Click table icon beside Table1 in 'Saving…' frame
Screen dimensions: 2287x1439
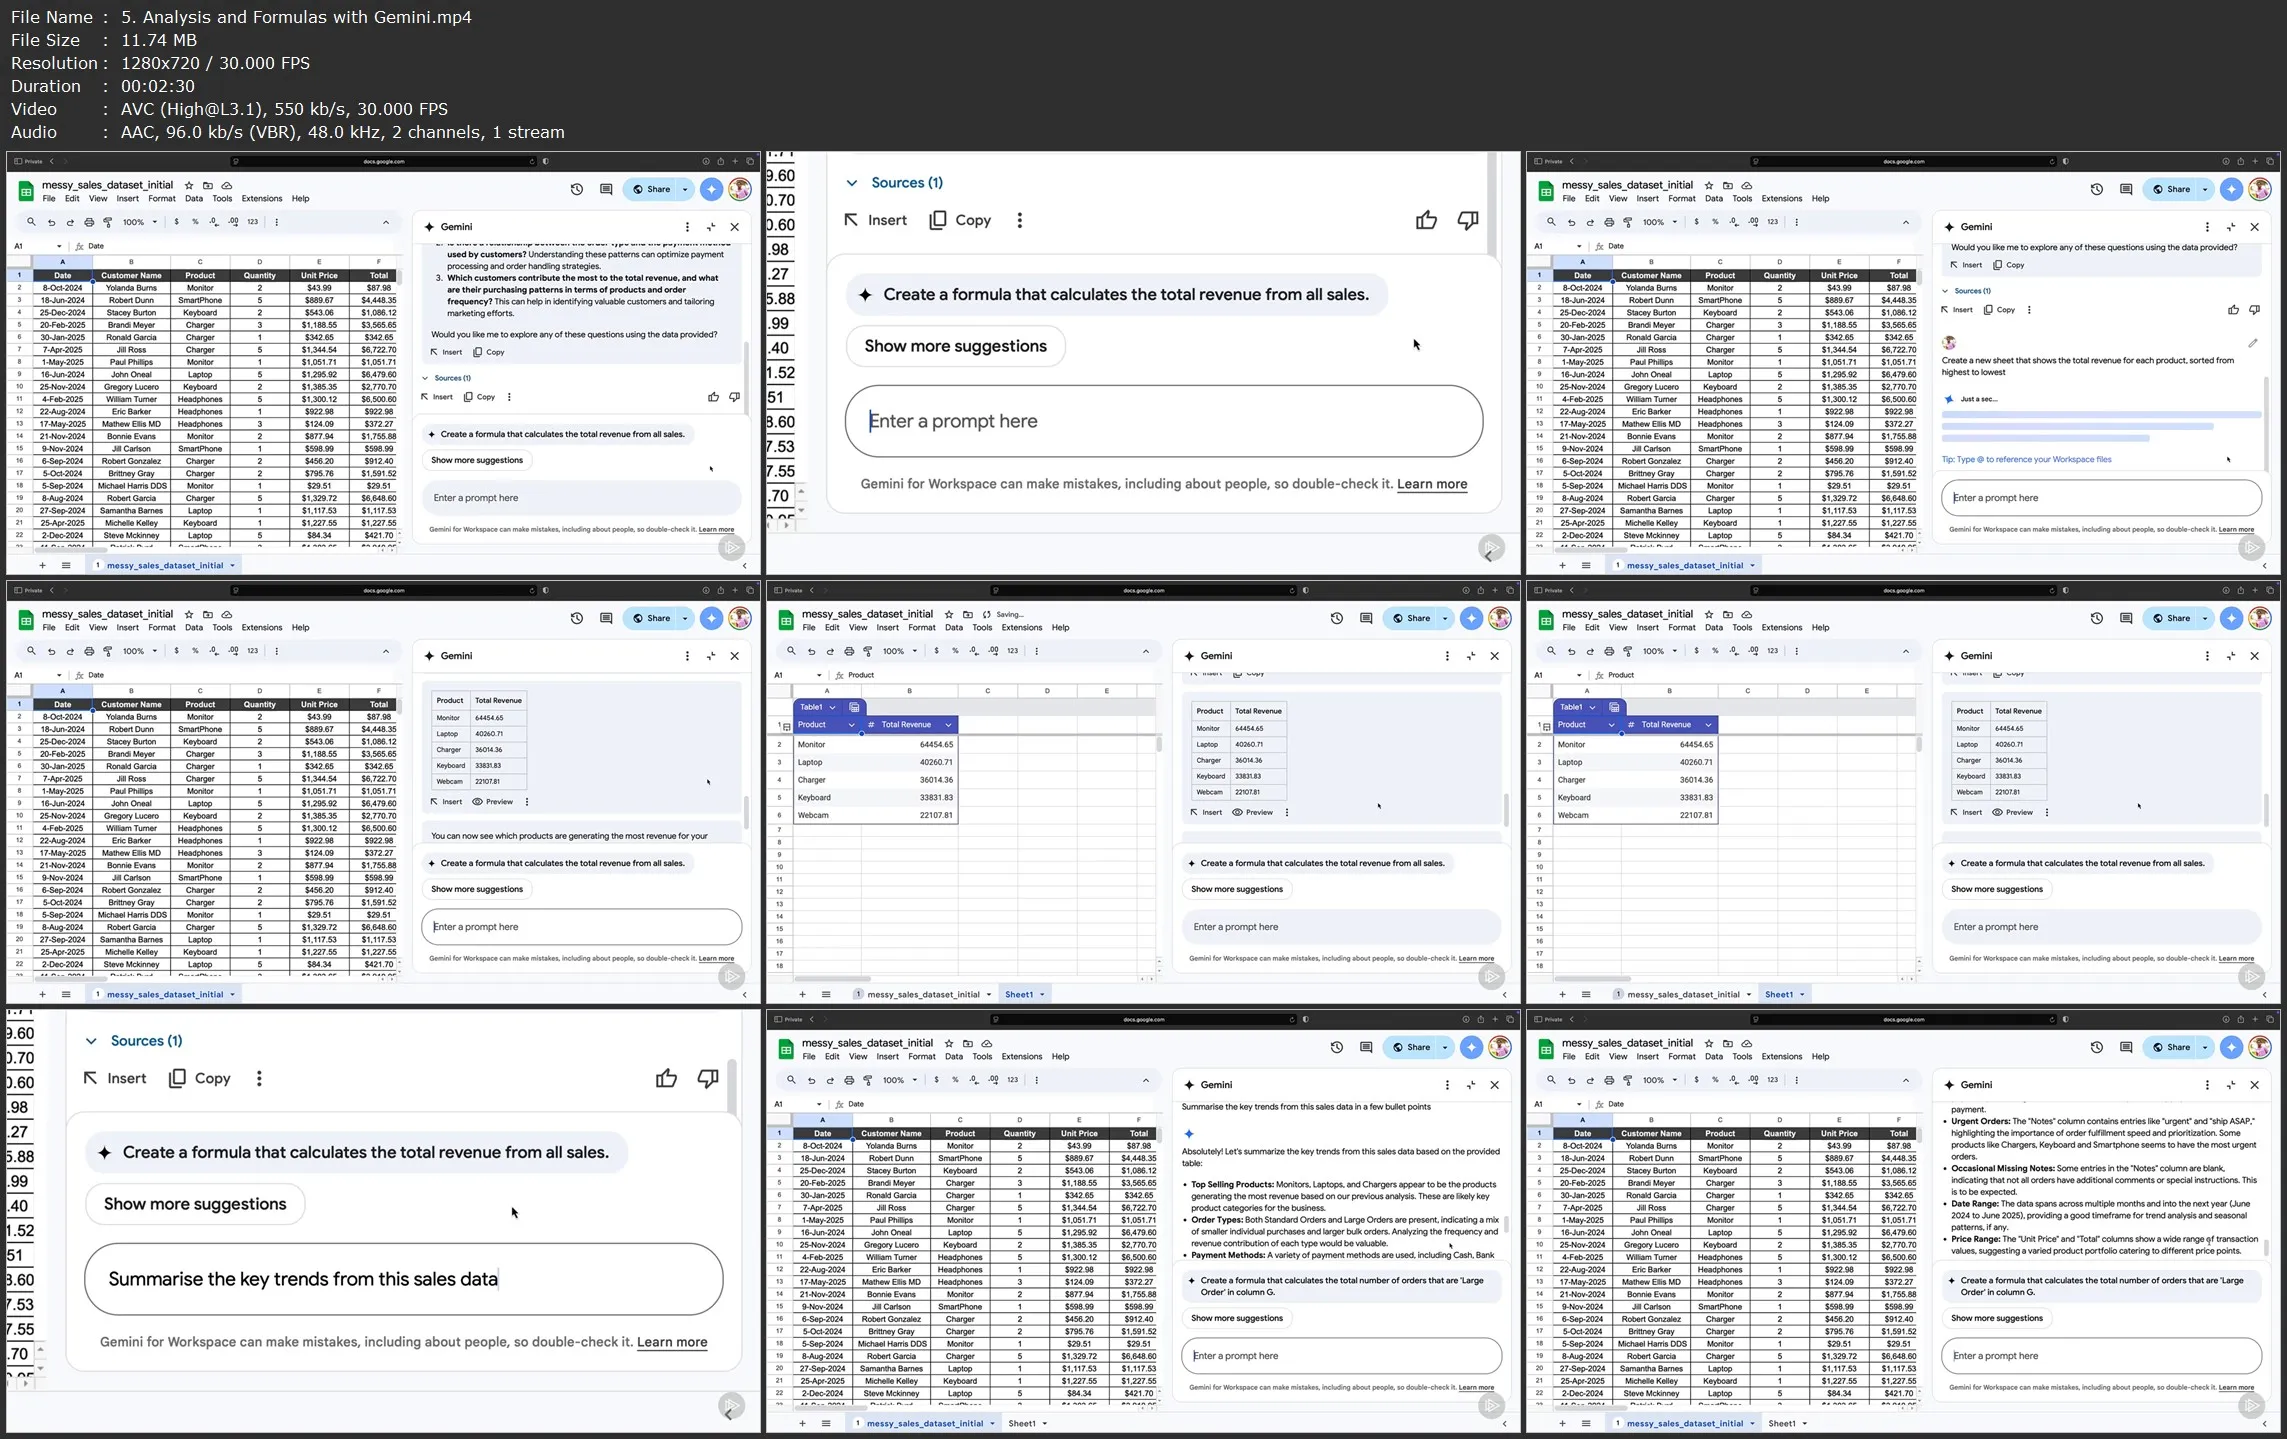(854, 707)
